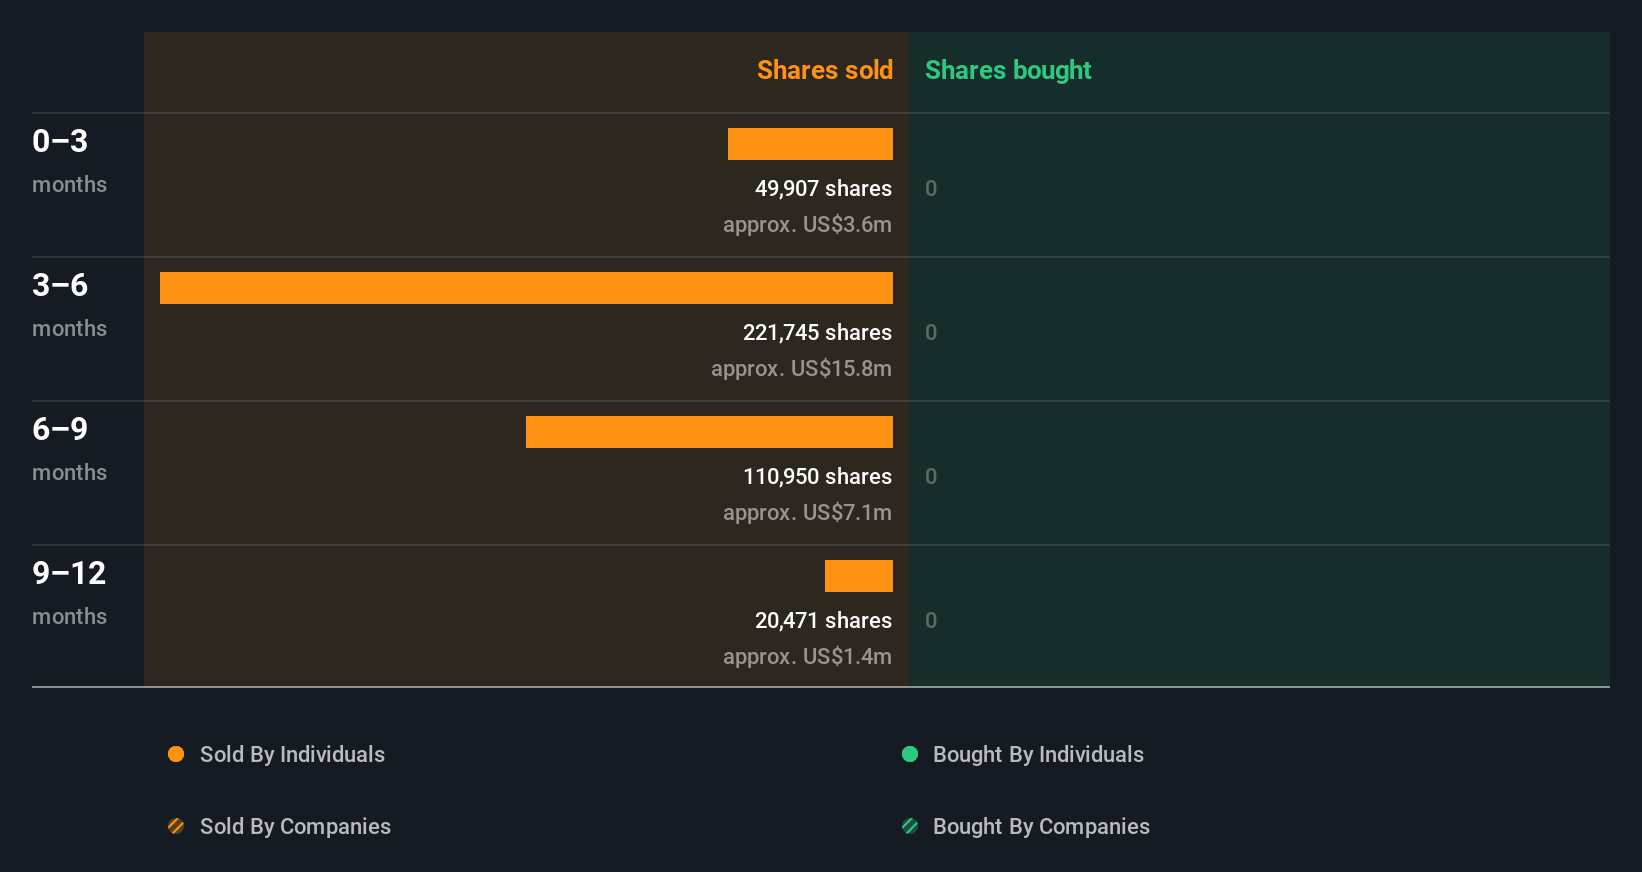Screen dimensions: 1642x872
Task: Click the Shares bought column header
Action: coord(1008,70)
